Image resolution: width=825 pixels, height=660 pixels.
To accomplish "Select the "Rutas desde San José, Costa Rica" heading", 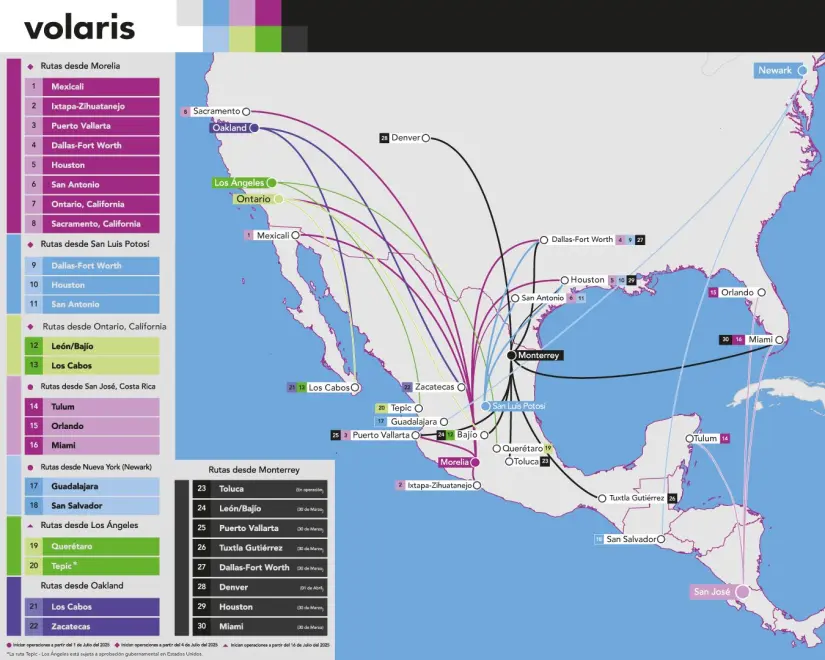I will pos(98,386).
